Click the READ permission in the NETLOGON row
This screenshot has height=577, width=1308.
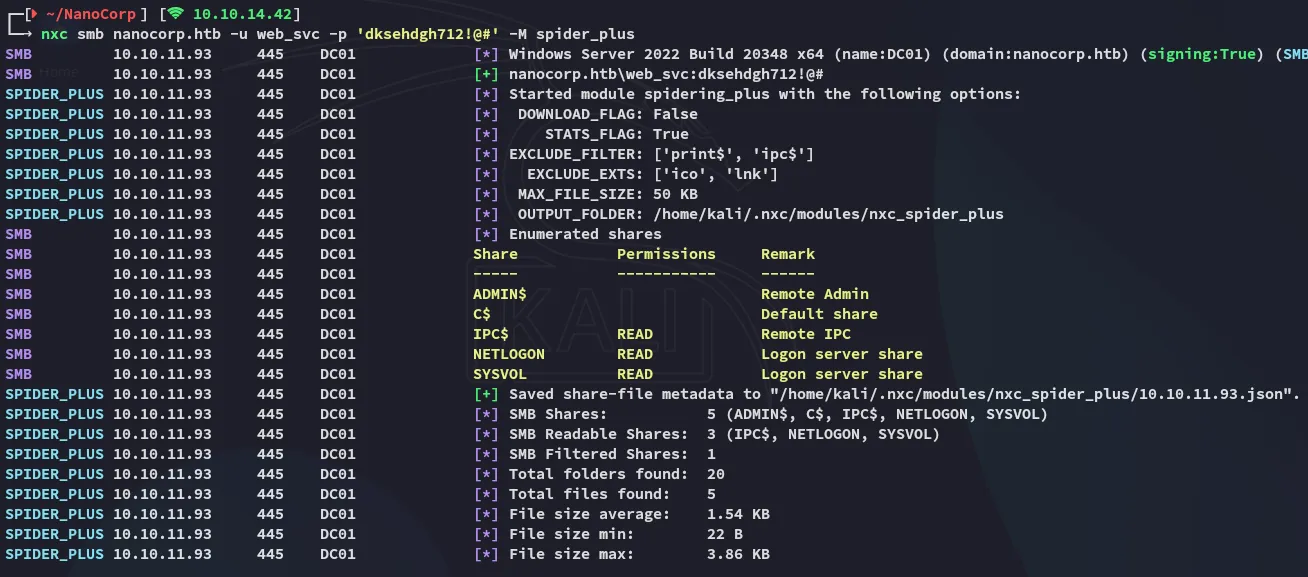pyautogui.click(x=635, y=354)
